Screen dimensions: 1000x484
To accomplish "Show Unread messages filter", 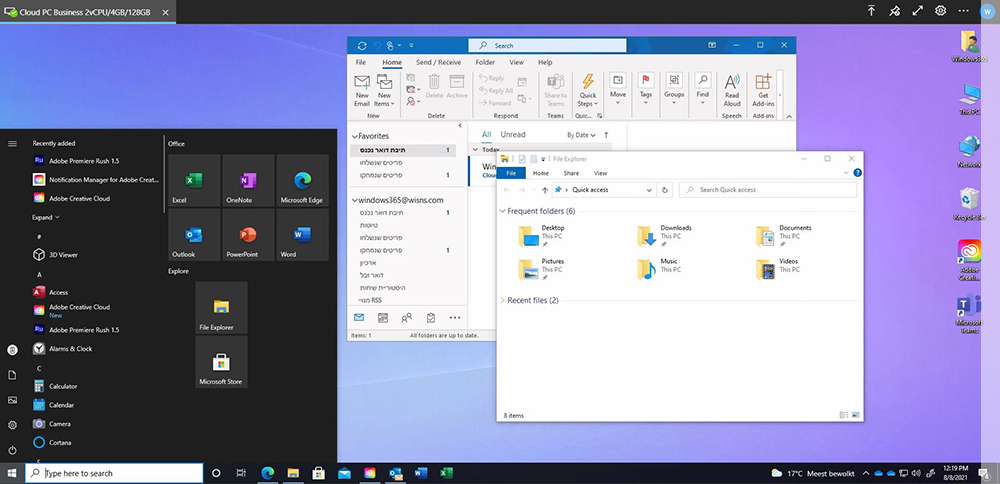I will pos(513,135).
